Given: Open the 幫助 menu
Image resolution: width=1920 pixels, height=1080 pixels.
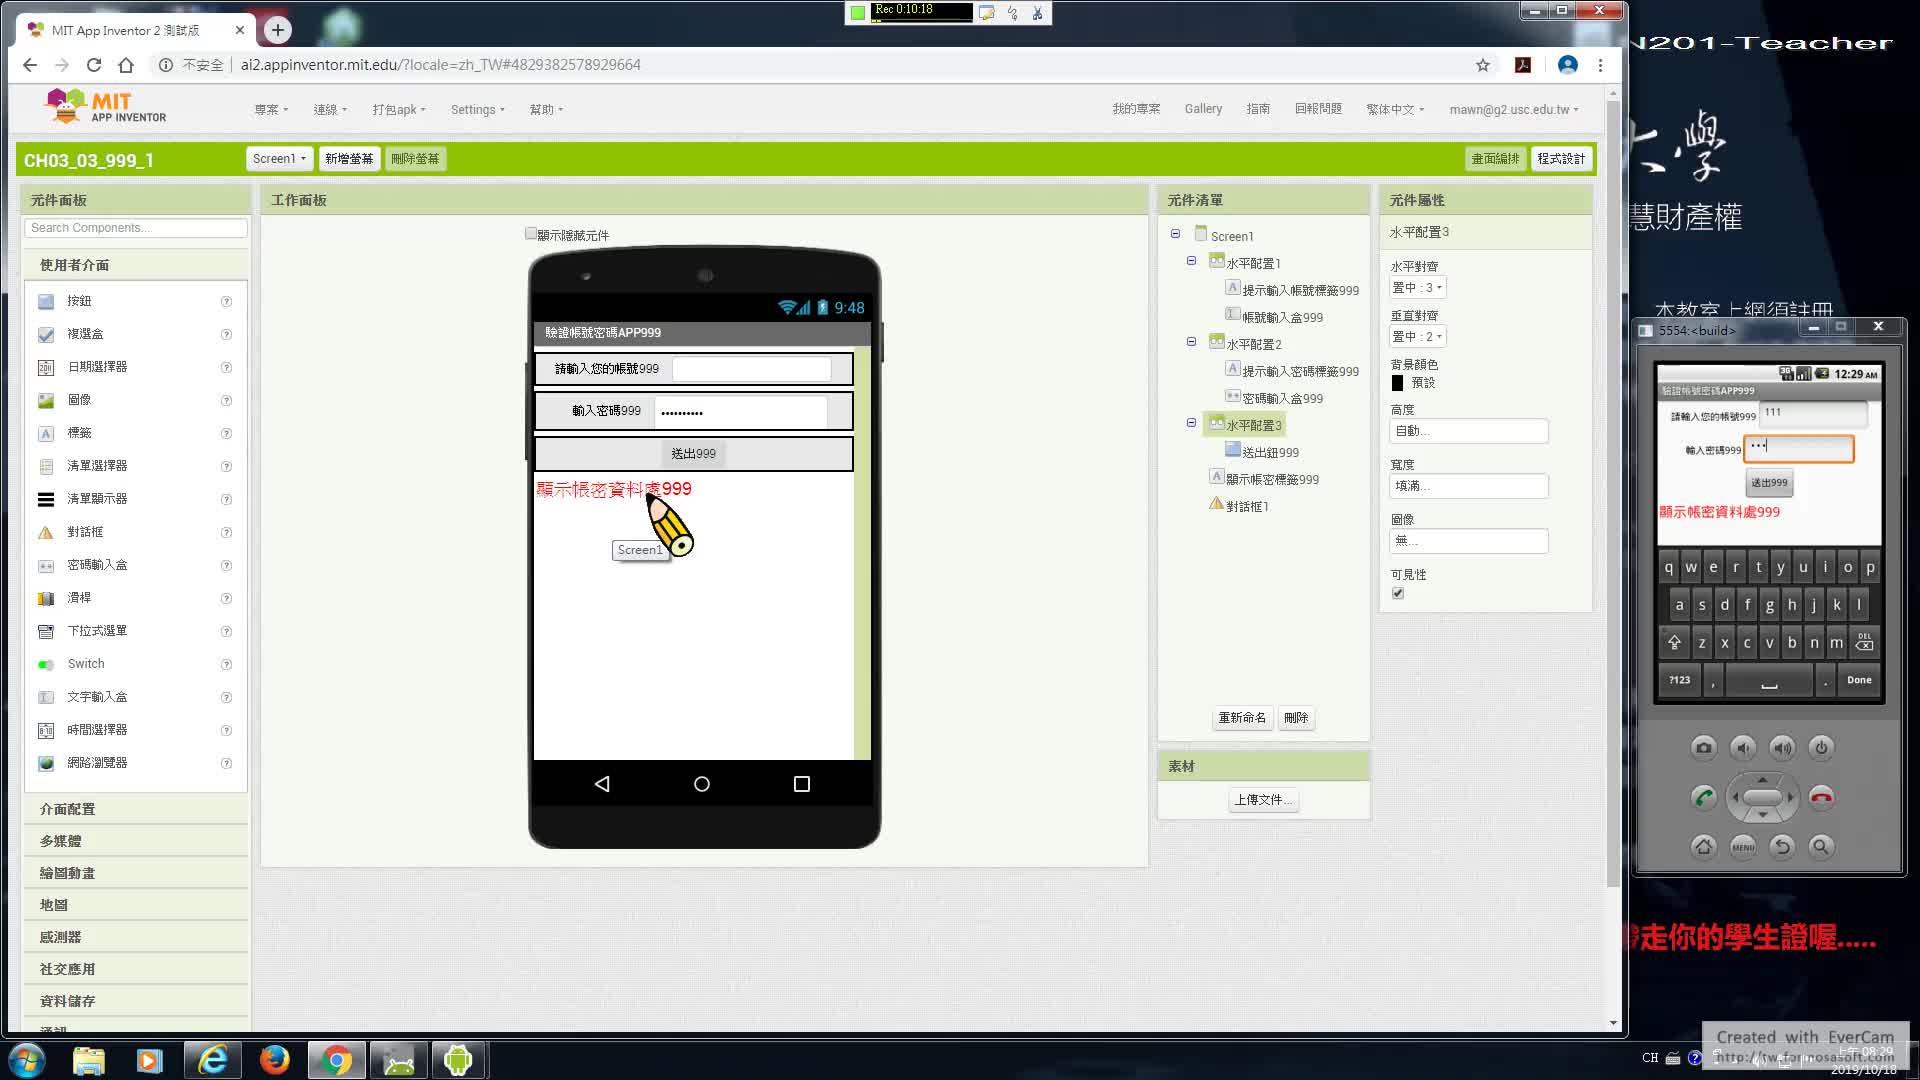Looking at the screenshot, I should 546,109.
